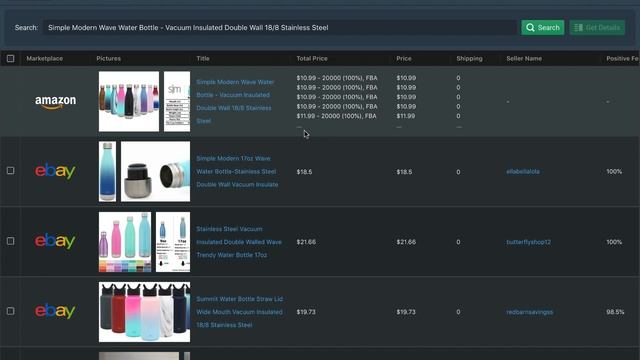Viewport: 640px width, 360px height.
Task: Open seller butterflyshop12 profile link
Action: pos(529,242)
